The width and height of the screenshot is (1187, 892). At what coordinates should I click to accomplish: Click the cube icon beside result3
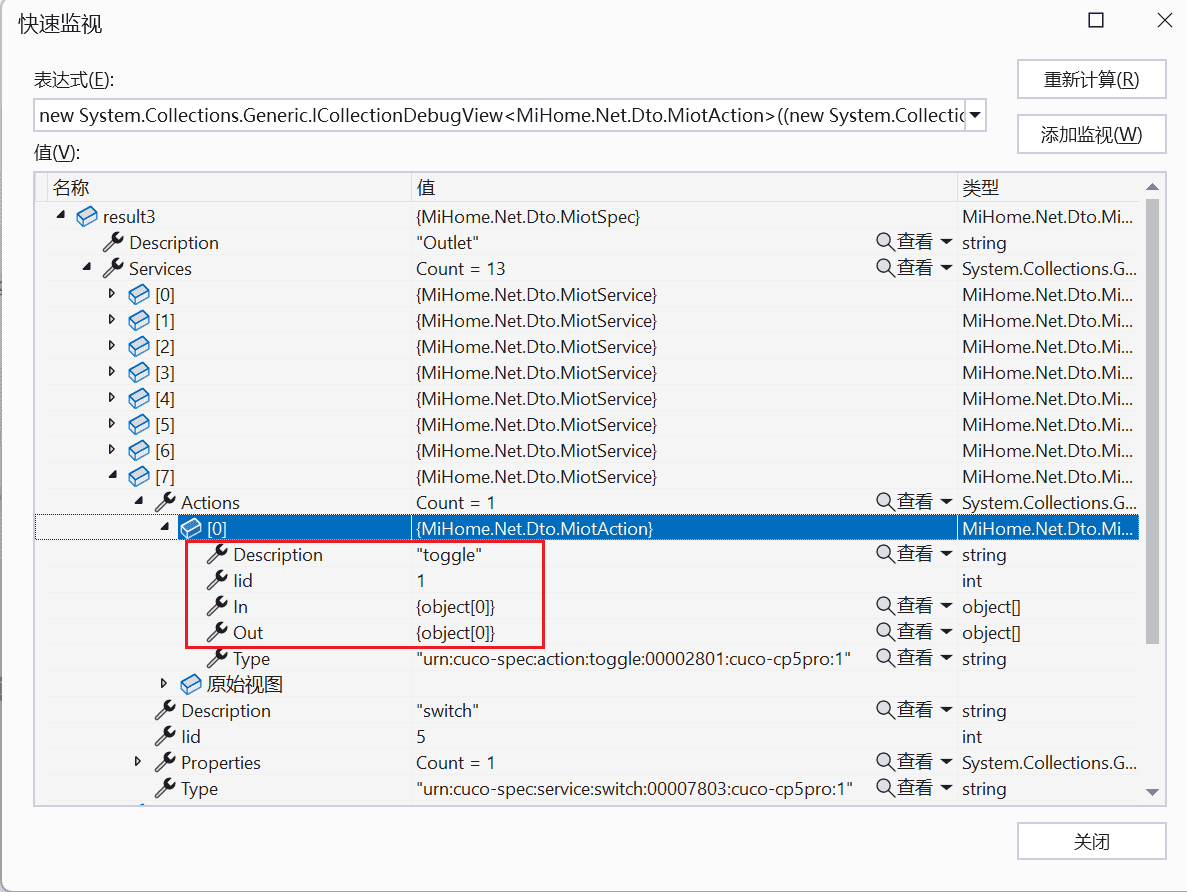86,216
